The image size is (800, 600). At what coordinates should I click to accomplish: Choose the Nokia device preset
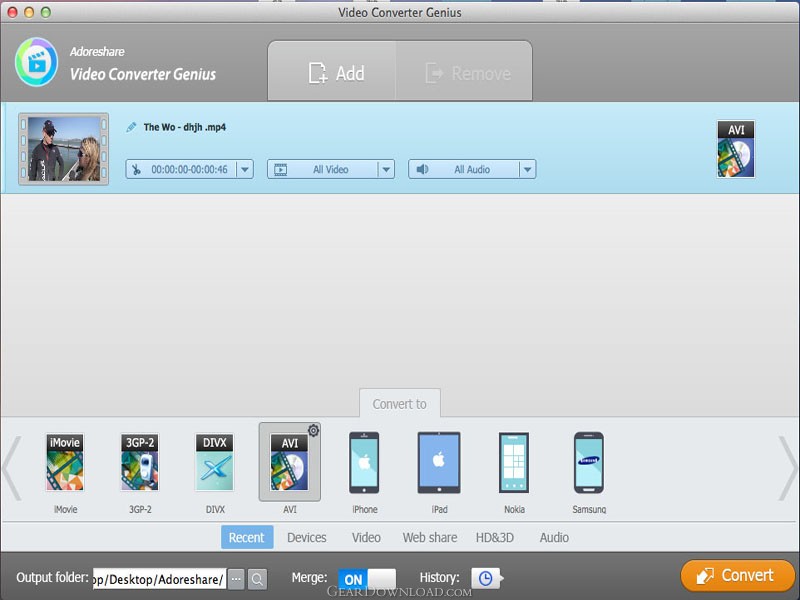514,463
